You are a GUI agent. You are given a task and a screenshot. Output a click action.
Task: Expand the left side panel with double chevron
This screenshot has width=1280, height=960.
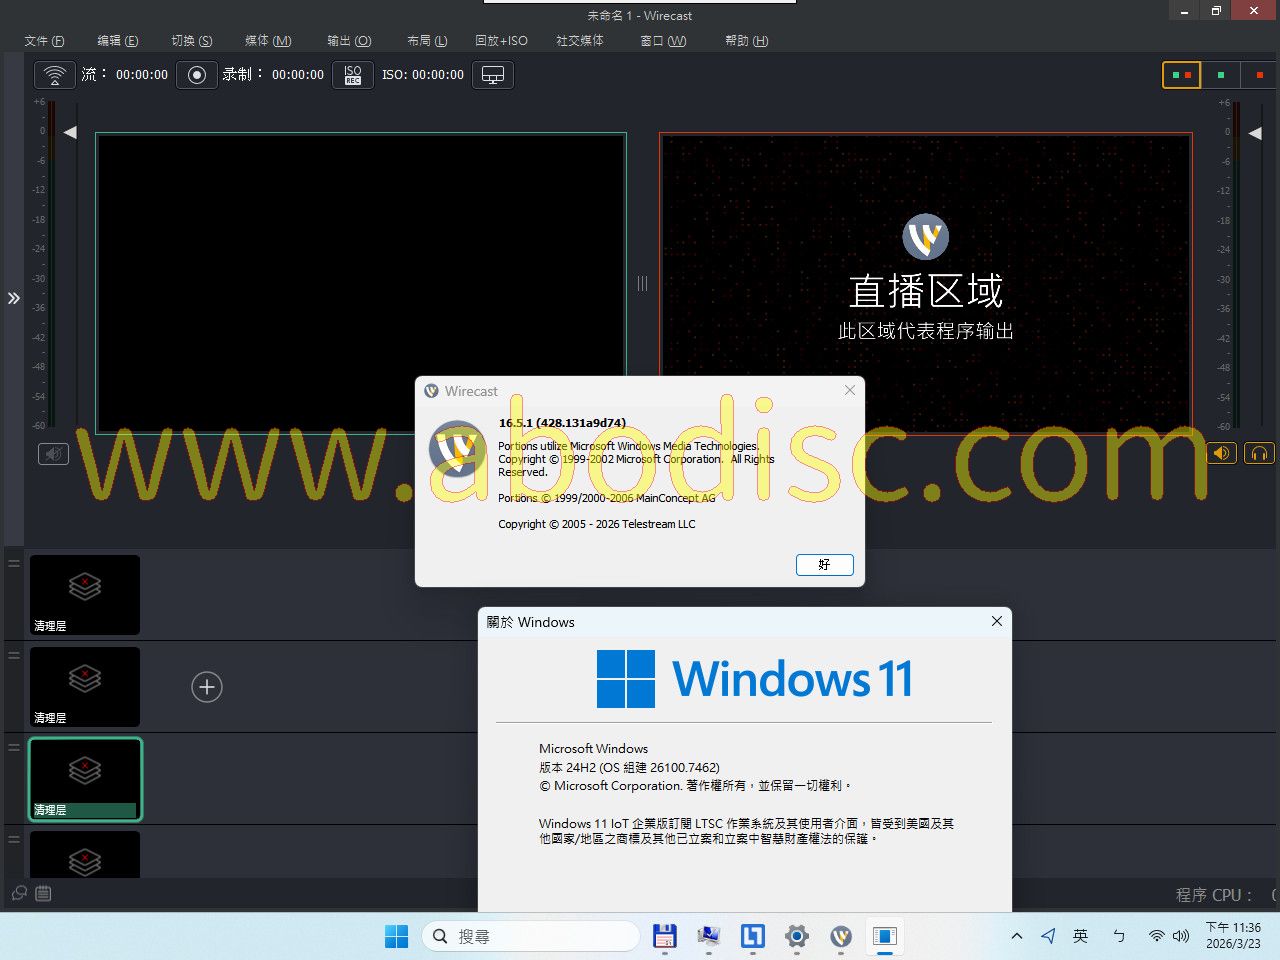coord(14,298)
